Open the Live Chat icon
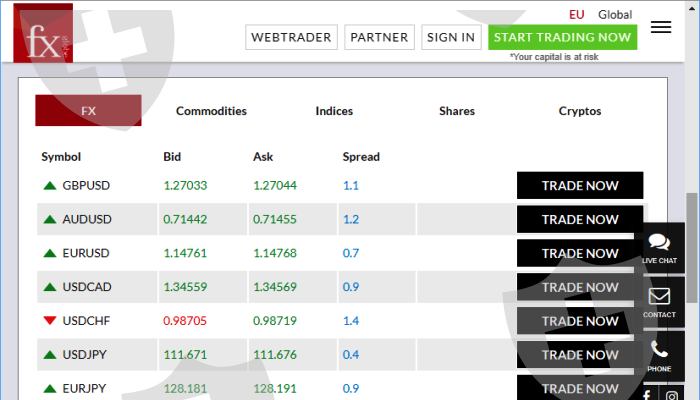 659,245
